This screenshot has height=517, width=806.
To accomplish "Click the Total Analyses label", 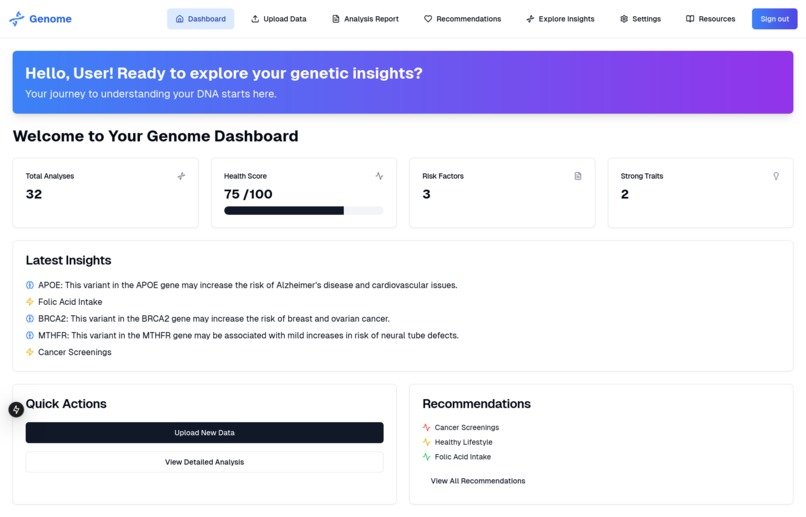I will point(50,176).
